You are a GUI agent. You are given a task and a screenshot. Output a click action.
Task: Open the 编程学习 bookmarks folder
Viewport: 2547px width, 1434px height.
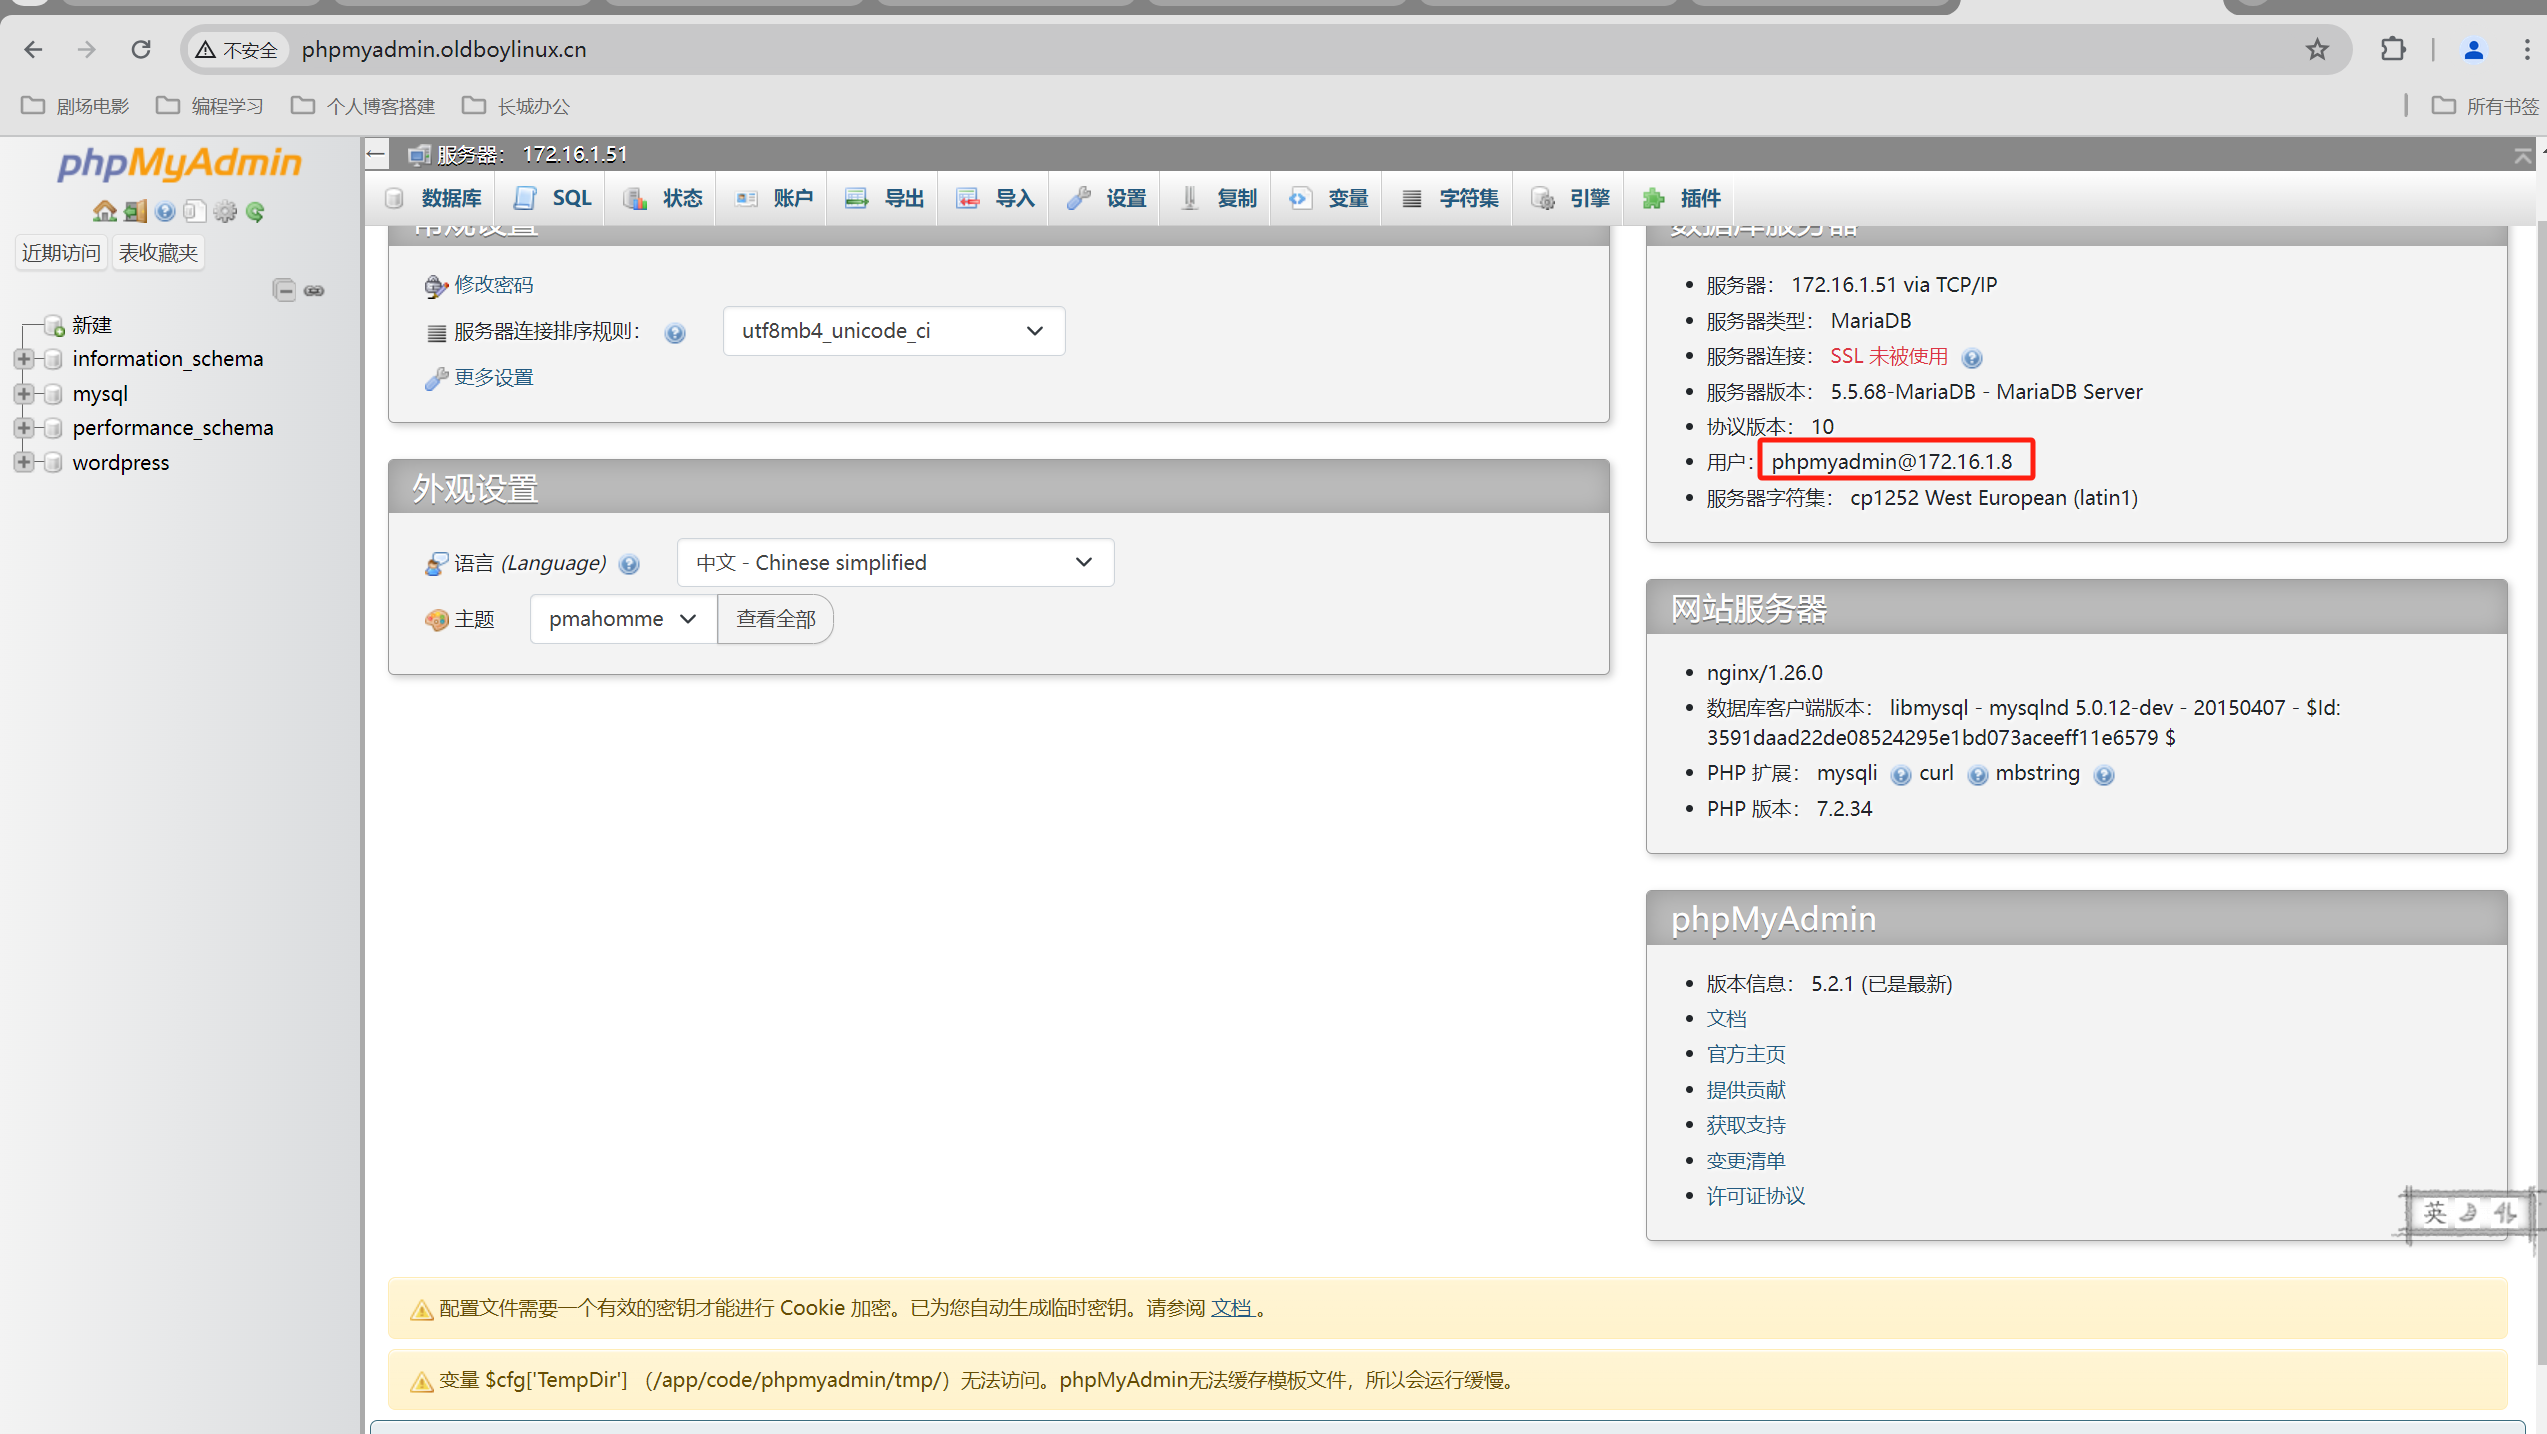coord(210,106)
